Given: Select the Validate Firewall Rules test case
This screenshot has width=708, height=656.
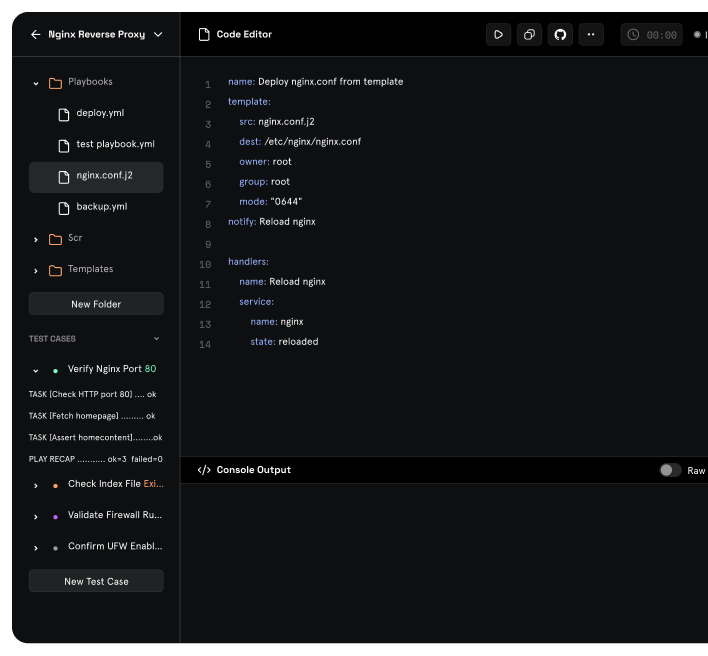Looking at the screenshot, I should 114,516.
